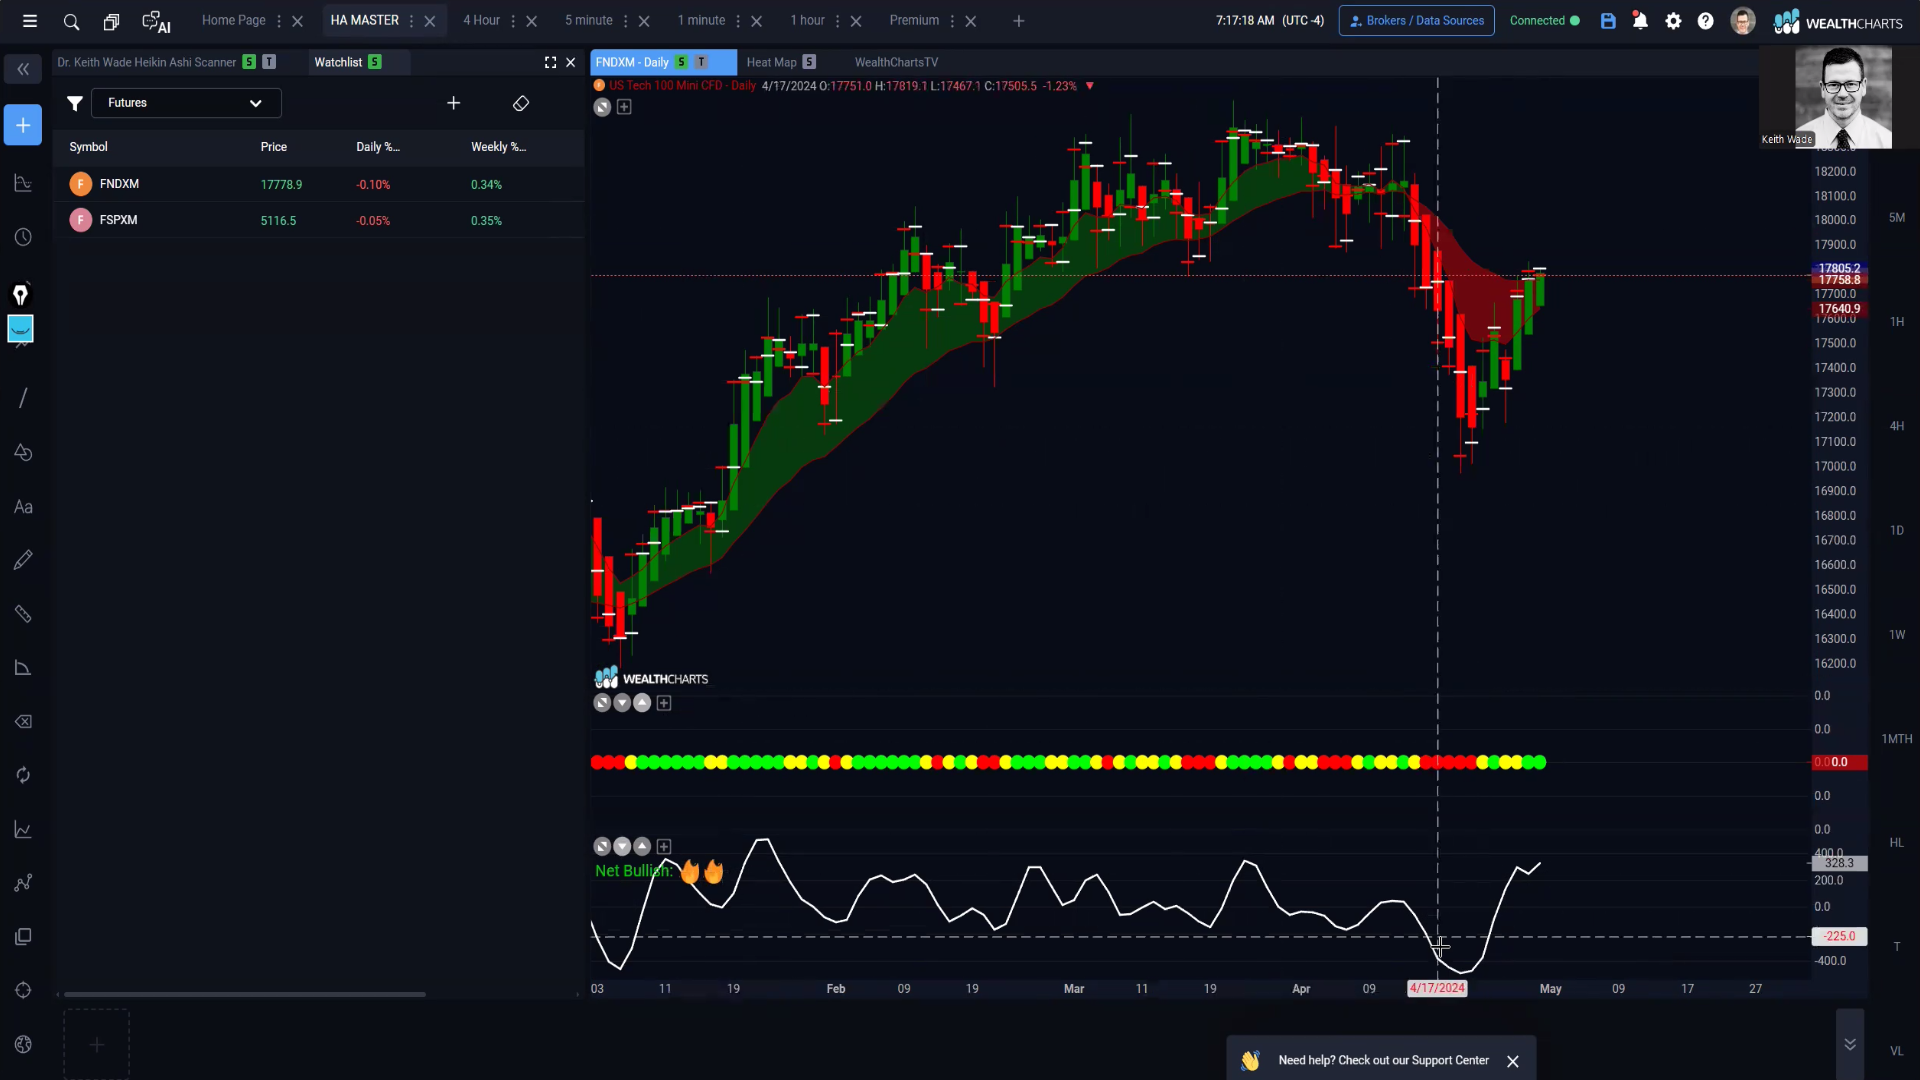Switch to the Premium tab
Screen dimensions: 1920x1080
914,21
